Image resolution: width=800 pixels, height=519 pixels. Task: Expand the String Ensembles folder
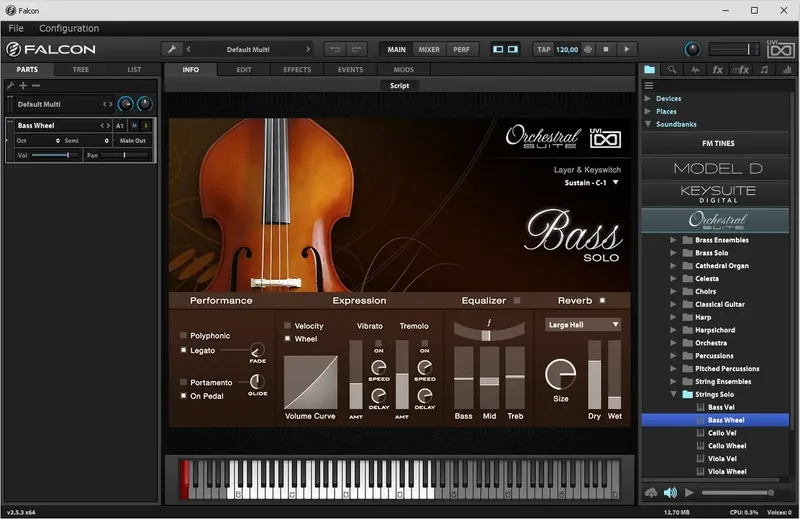click(673, 381)
